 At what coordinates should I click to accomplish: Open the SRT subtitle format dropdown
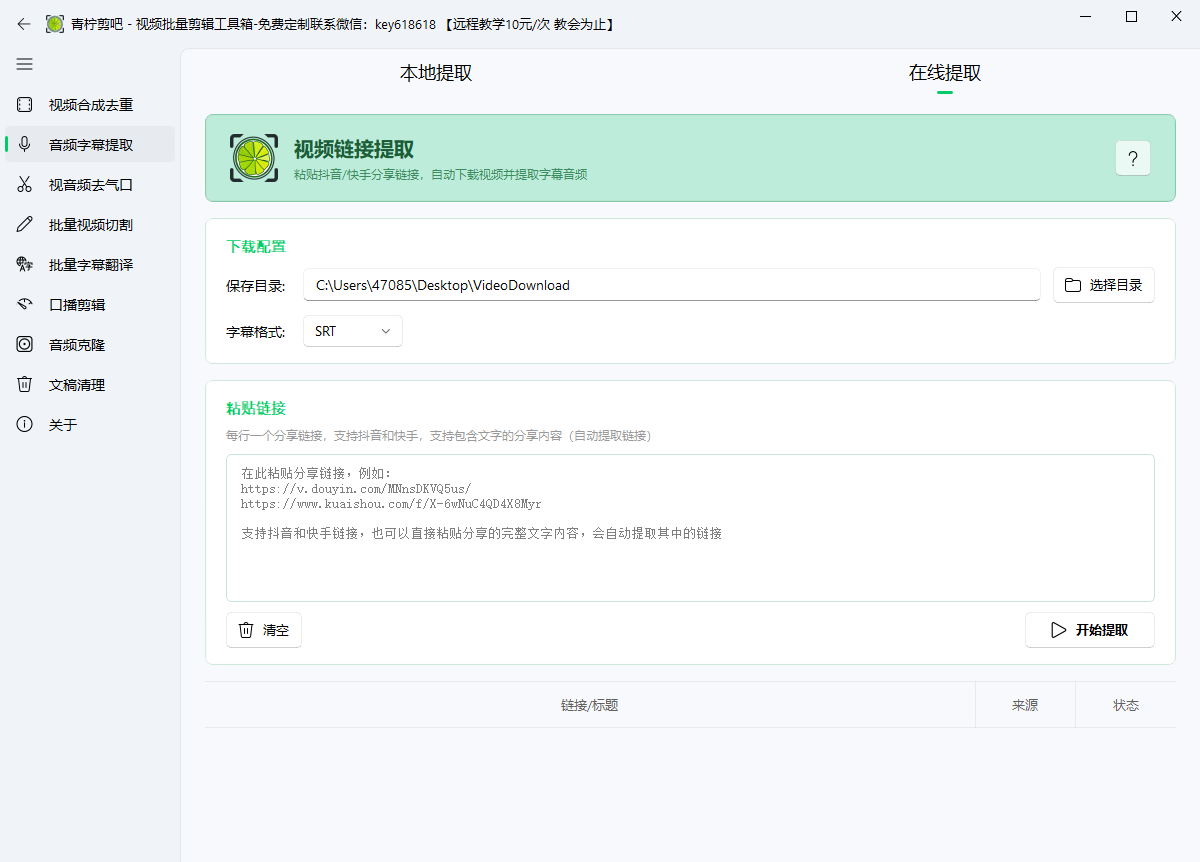(x=352, y=331)
